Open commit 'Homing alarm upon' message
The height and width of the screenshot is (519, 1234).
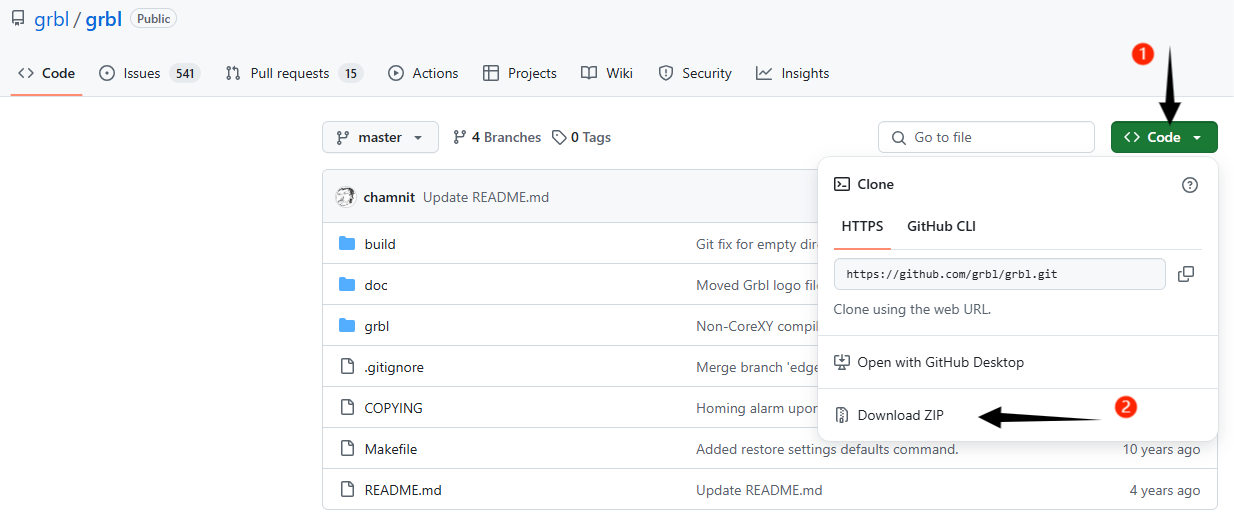(757, 408)
